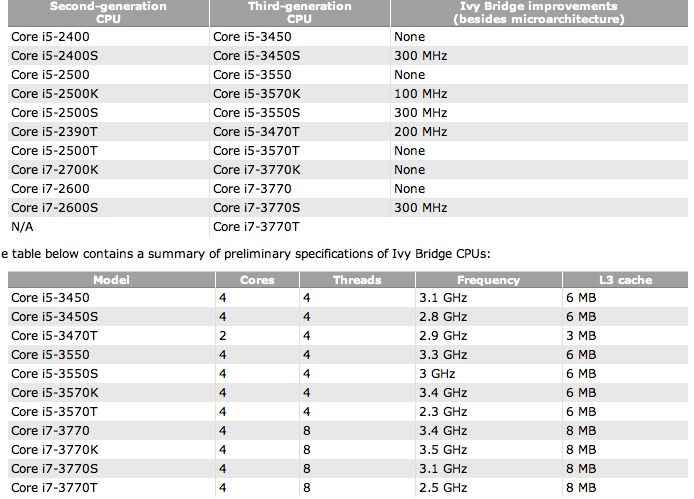Viewport: 694px width, 499px height.
Task: Select "Core i5-3450S" in the Third-generation CPU column
Action: [x=256, y=56]
